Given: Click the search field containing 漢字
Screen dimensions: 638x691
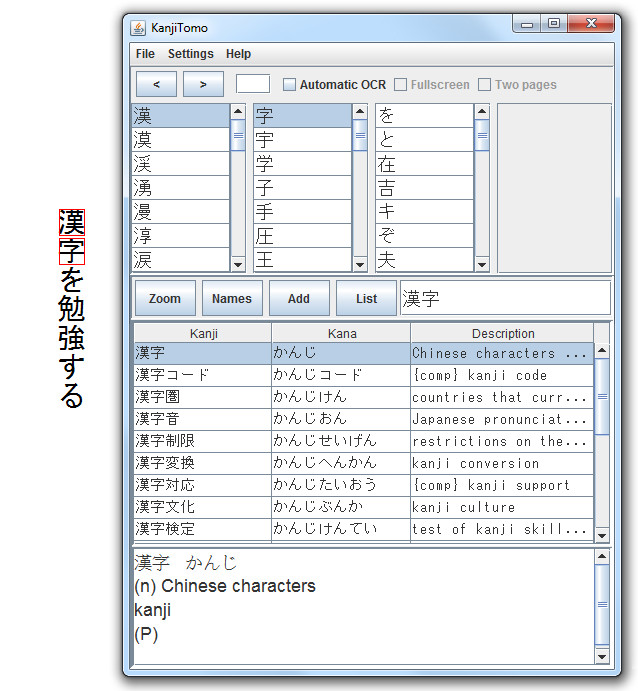Looking at the screenshot, I should [x=505, y=298].
